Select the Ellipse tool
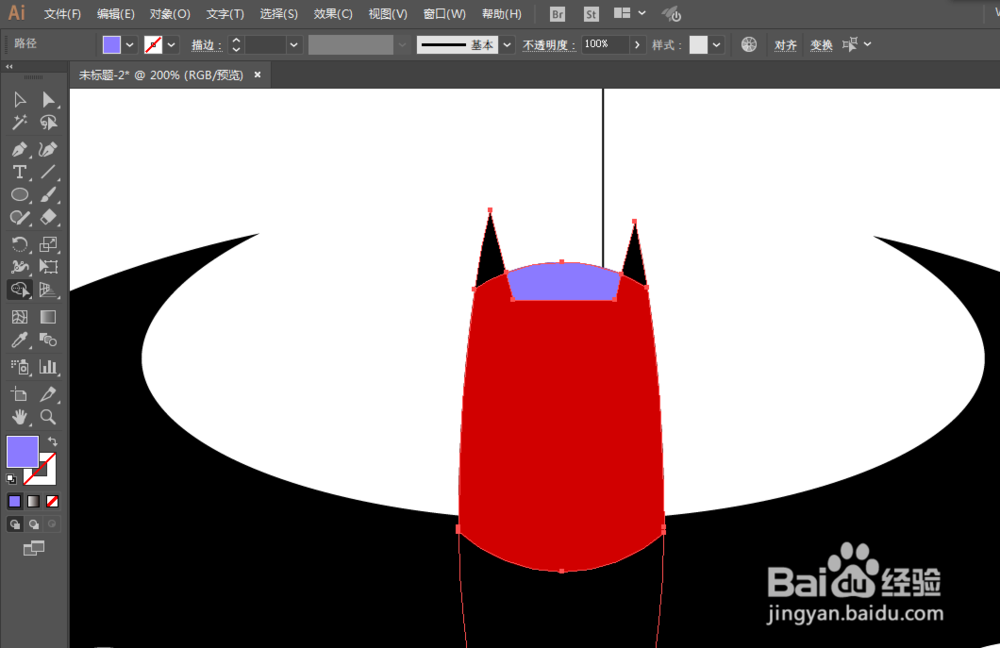Viewport: 1000px width, 648px height. (x=19, y=195)
